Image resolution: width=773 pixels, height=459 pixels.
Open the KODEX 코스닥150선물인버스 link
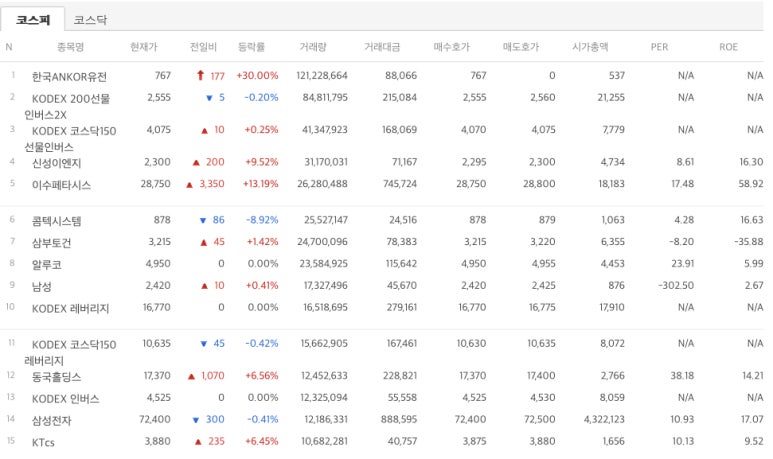pyautogui.click(x=70, y=139)
